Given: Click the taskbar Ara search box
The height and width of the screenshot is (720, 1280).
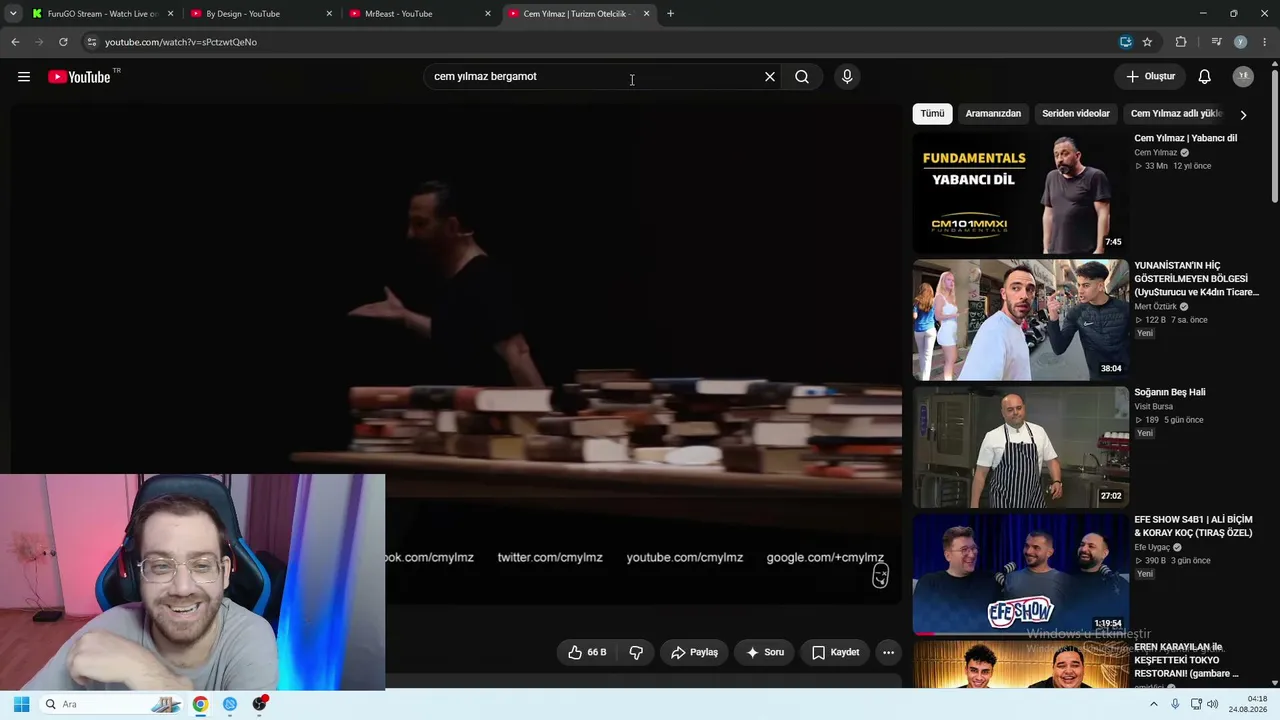Looking at the screenshot, I should point(112,704).
